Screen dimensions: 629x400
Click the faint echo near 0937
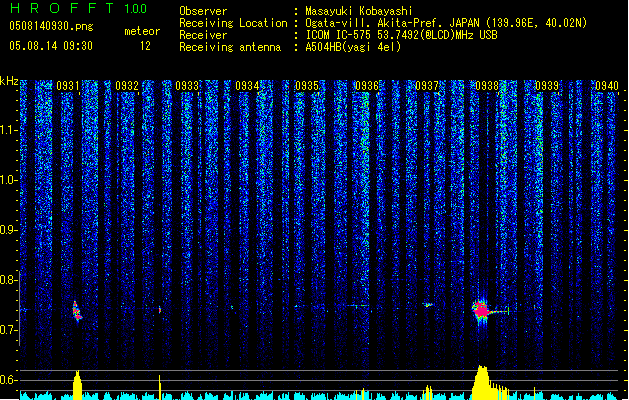click(x=428, y=305)
